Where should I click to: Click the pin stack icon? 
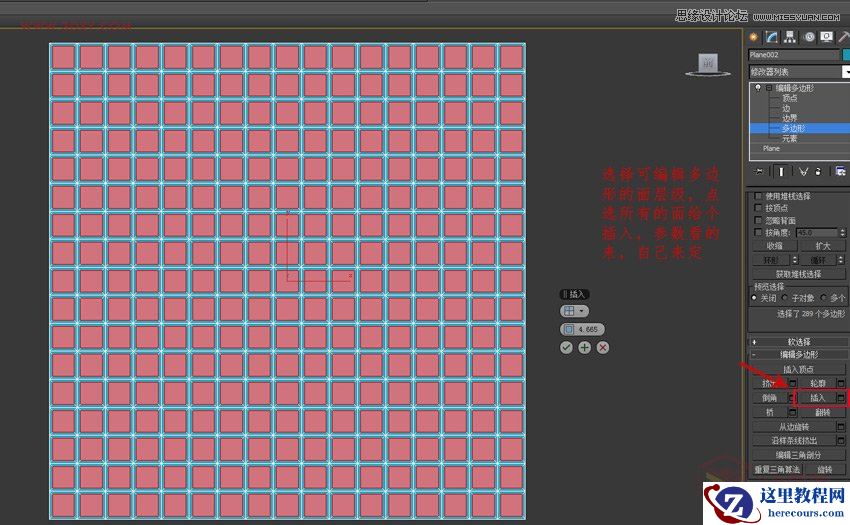(759, 171)
